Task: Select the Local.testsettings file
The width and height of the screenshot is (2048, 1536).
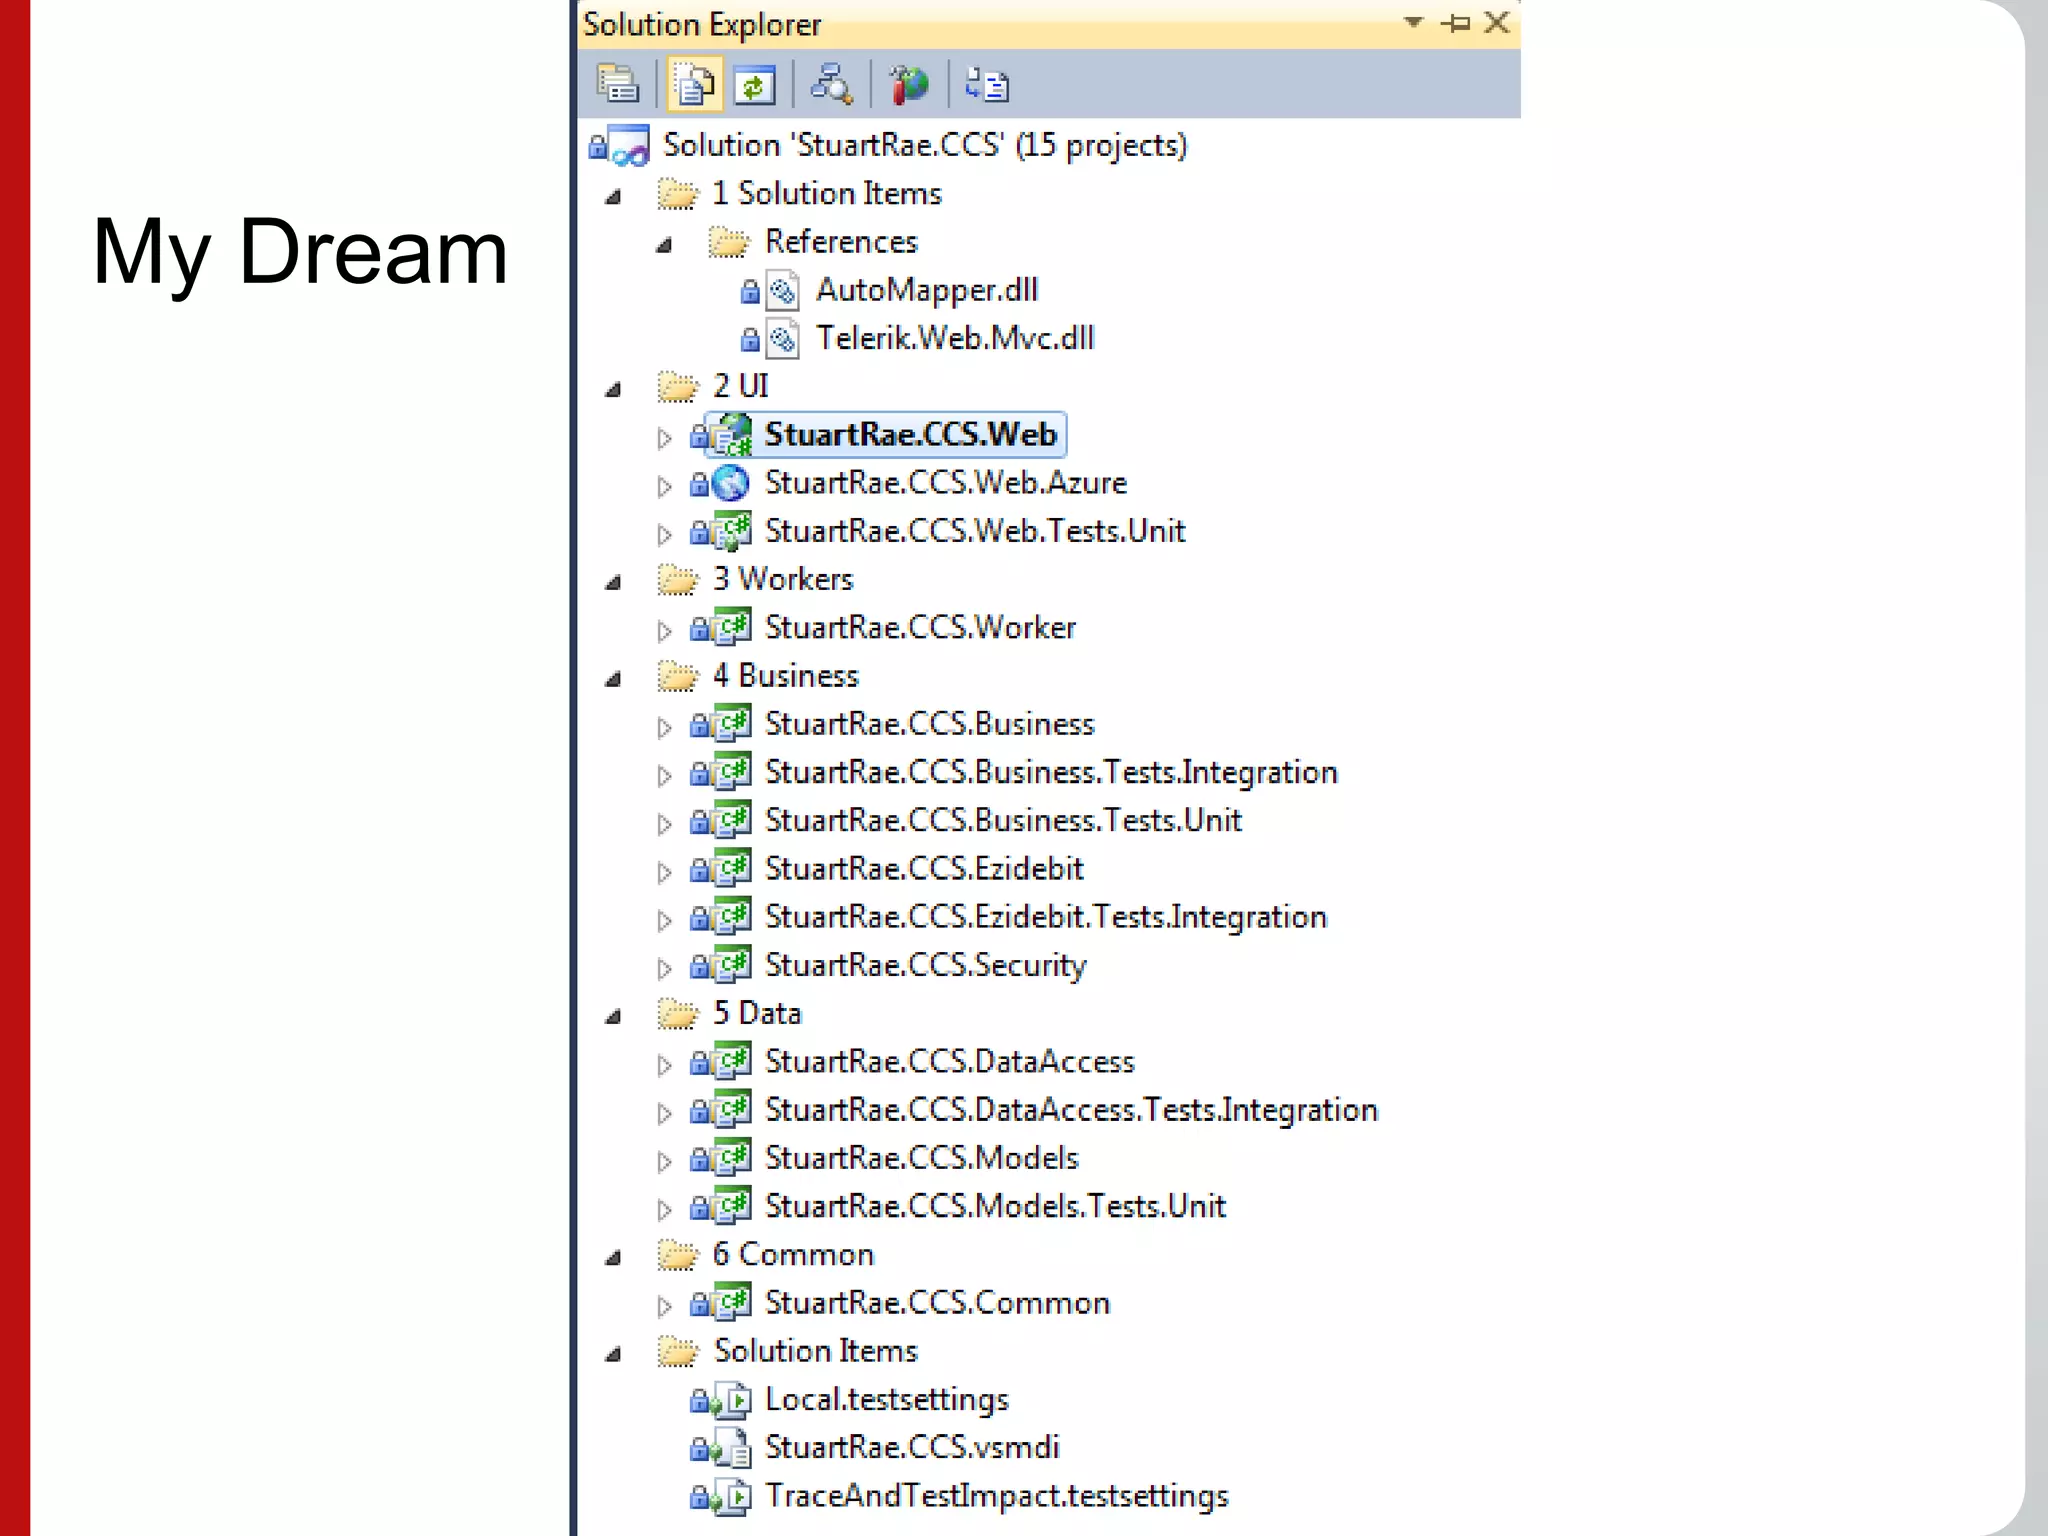Action: 886,1399
